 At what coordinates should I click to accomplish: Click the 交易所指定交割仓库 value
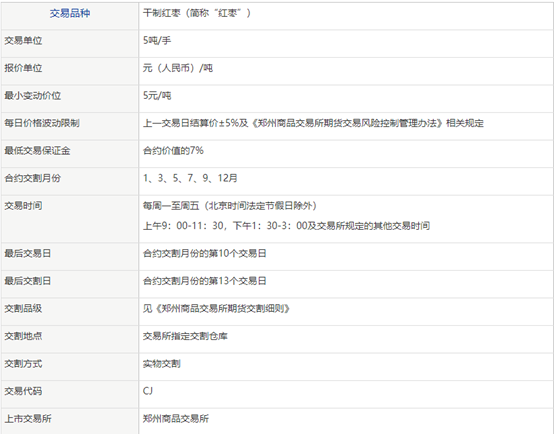pos(185,336)
